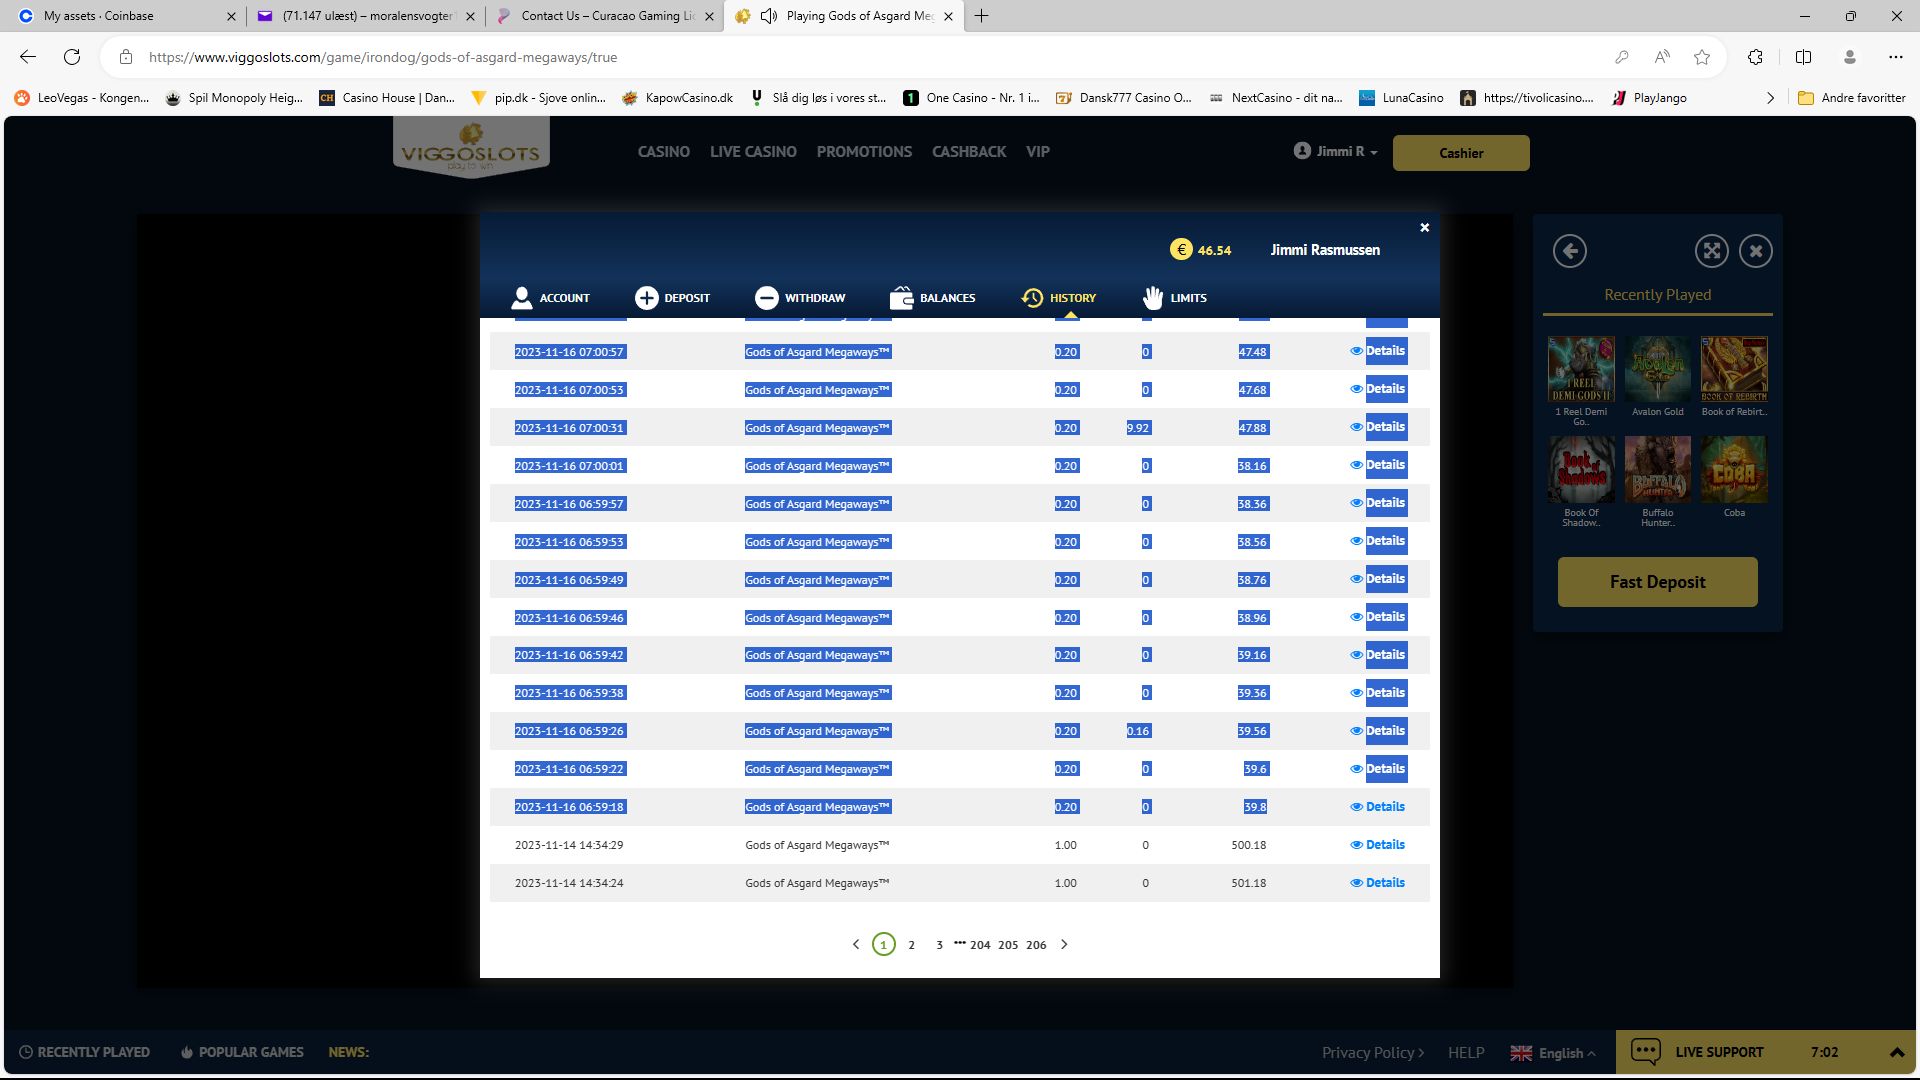Viewport: 1920px width, 1080px height.
Task: Open the PROMOTIONS menu item
Action: 864,152
